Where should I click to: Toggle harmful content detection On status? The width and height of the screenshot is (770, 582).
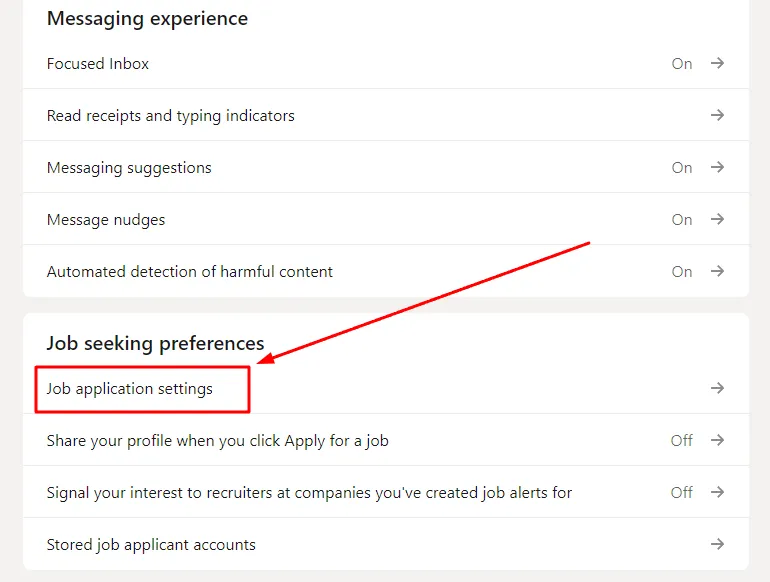click(682, 271)
